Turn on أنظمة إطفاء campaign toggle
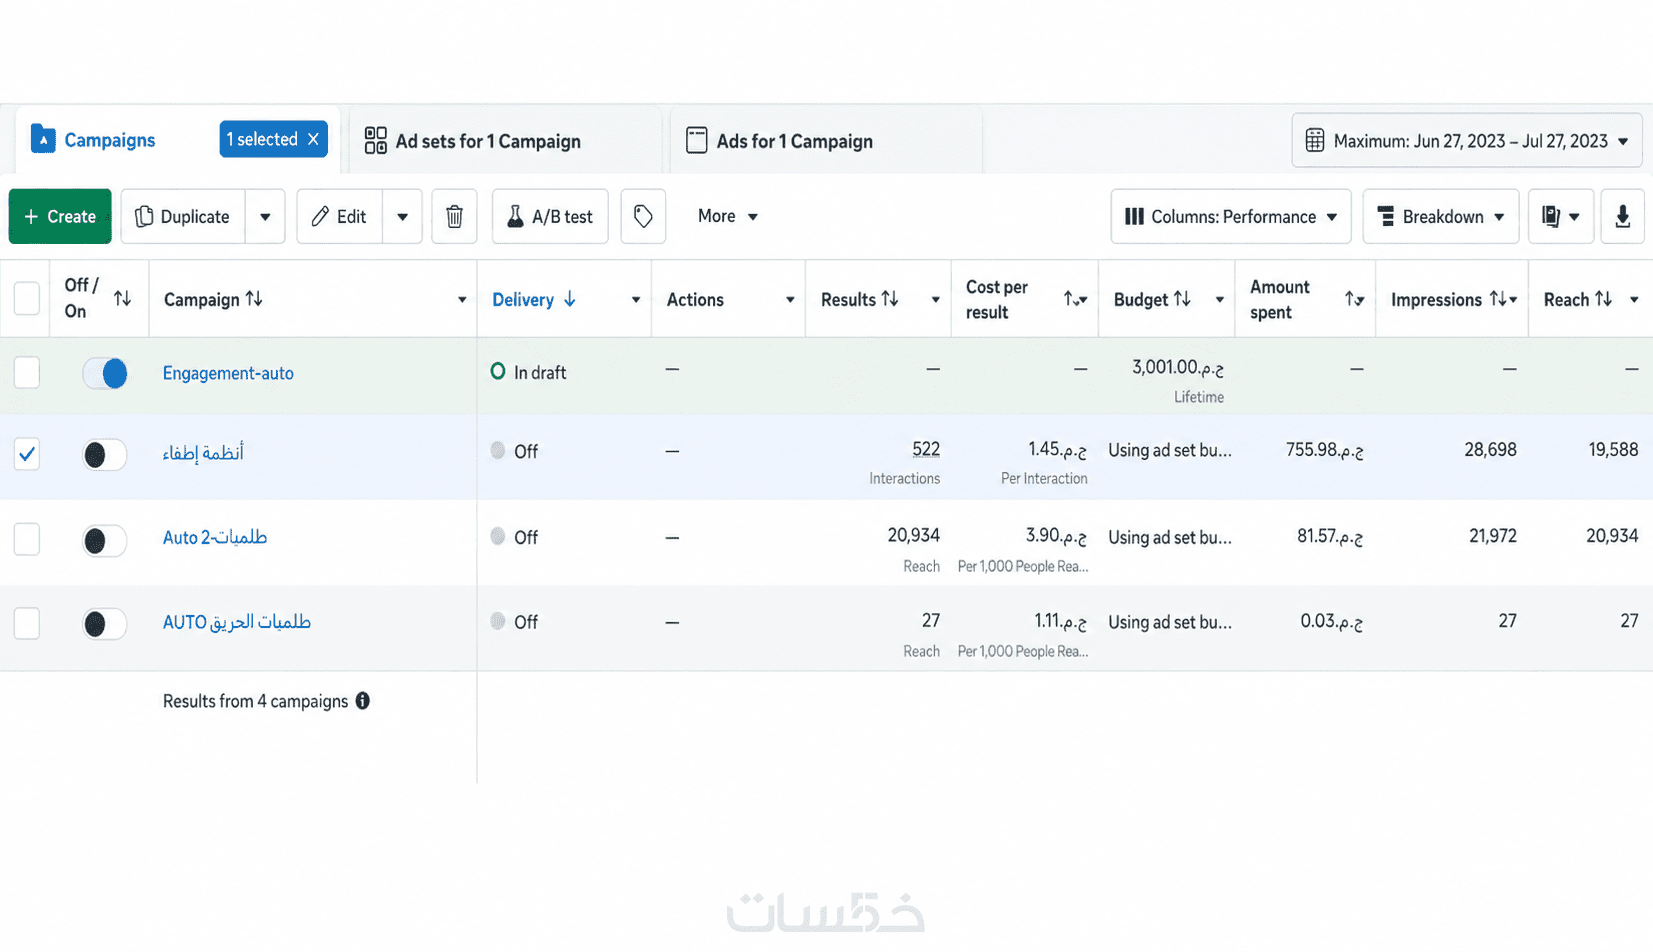 pos(104,455)
